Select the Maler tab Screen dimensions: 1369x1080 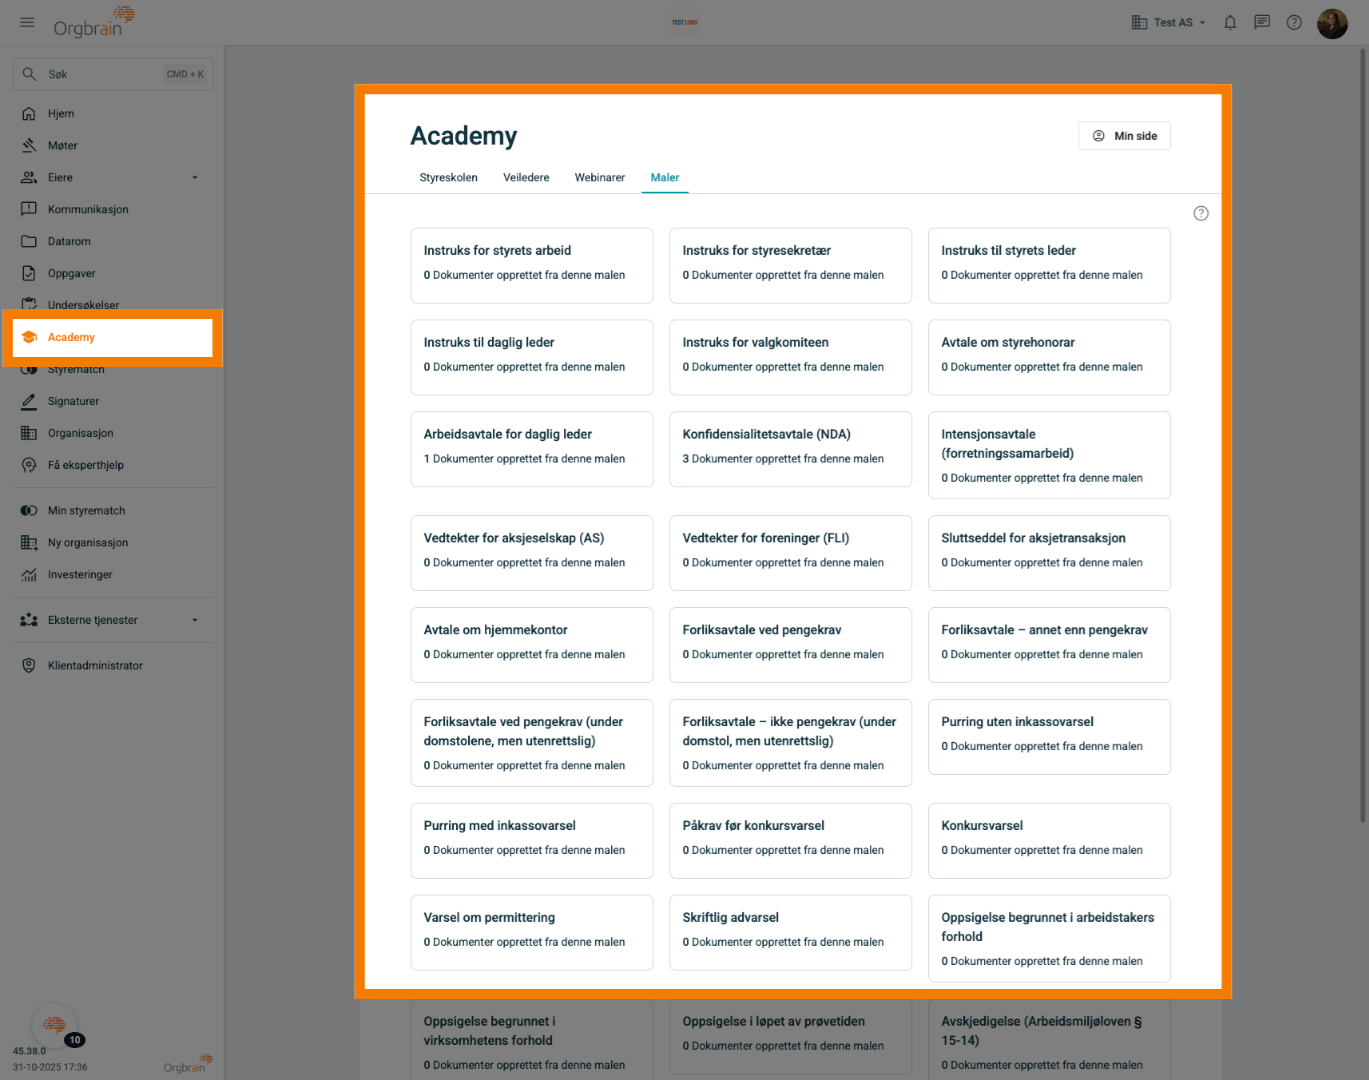point(665,178)
